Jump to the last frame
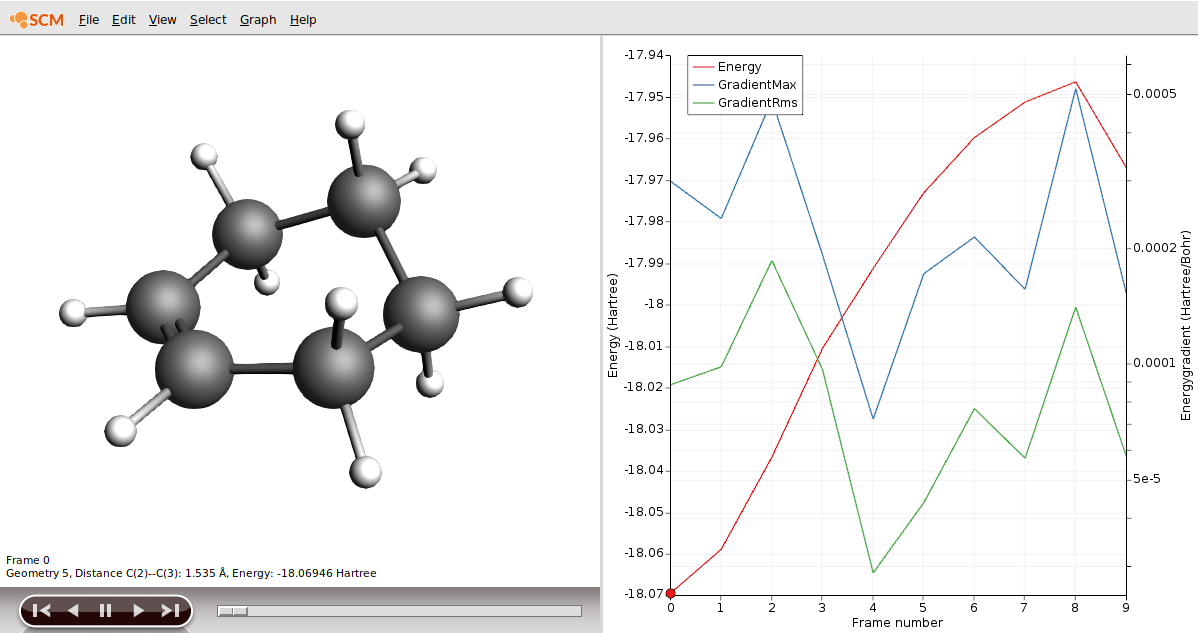The height and width of the screenshot is (633, 1198). [170, 610]
